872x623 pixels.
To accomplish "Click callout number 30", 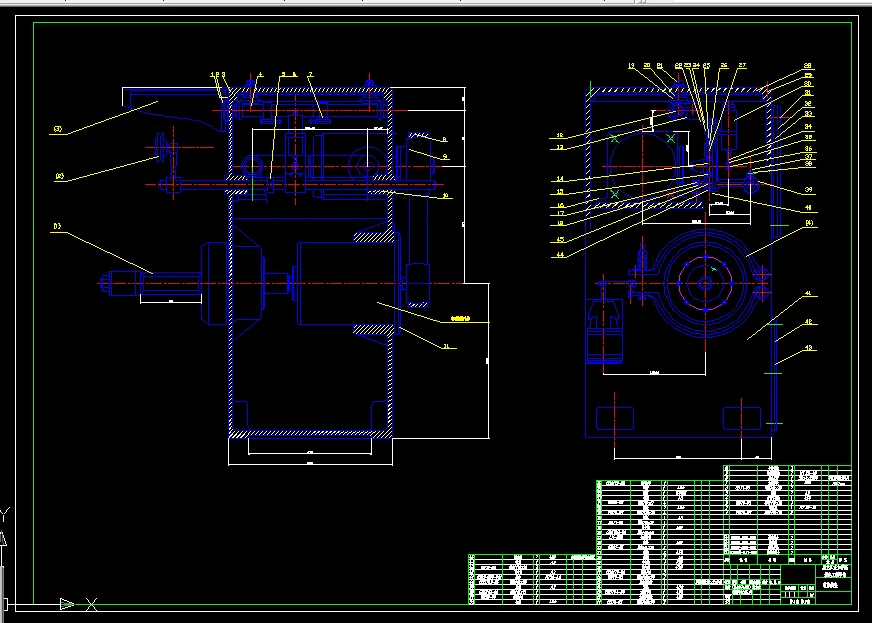I will point(807,84).
